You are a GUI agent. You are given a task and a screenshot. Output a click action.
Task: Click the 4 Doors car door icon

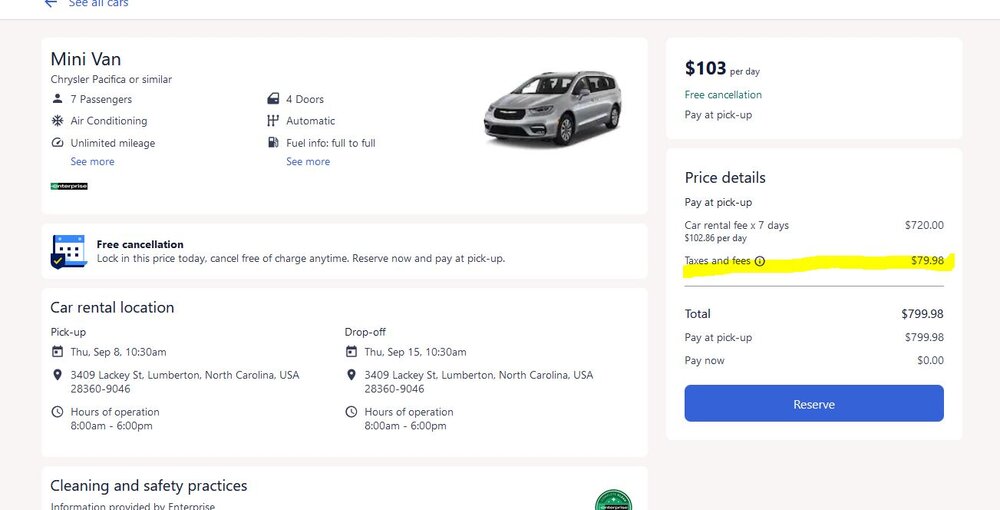pos(273,99)
